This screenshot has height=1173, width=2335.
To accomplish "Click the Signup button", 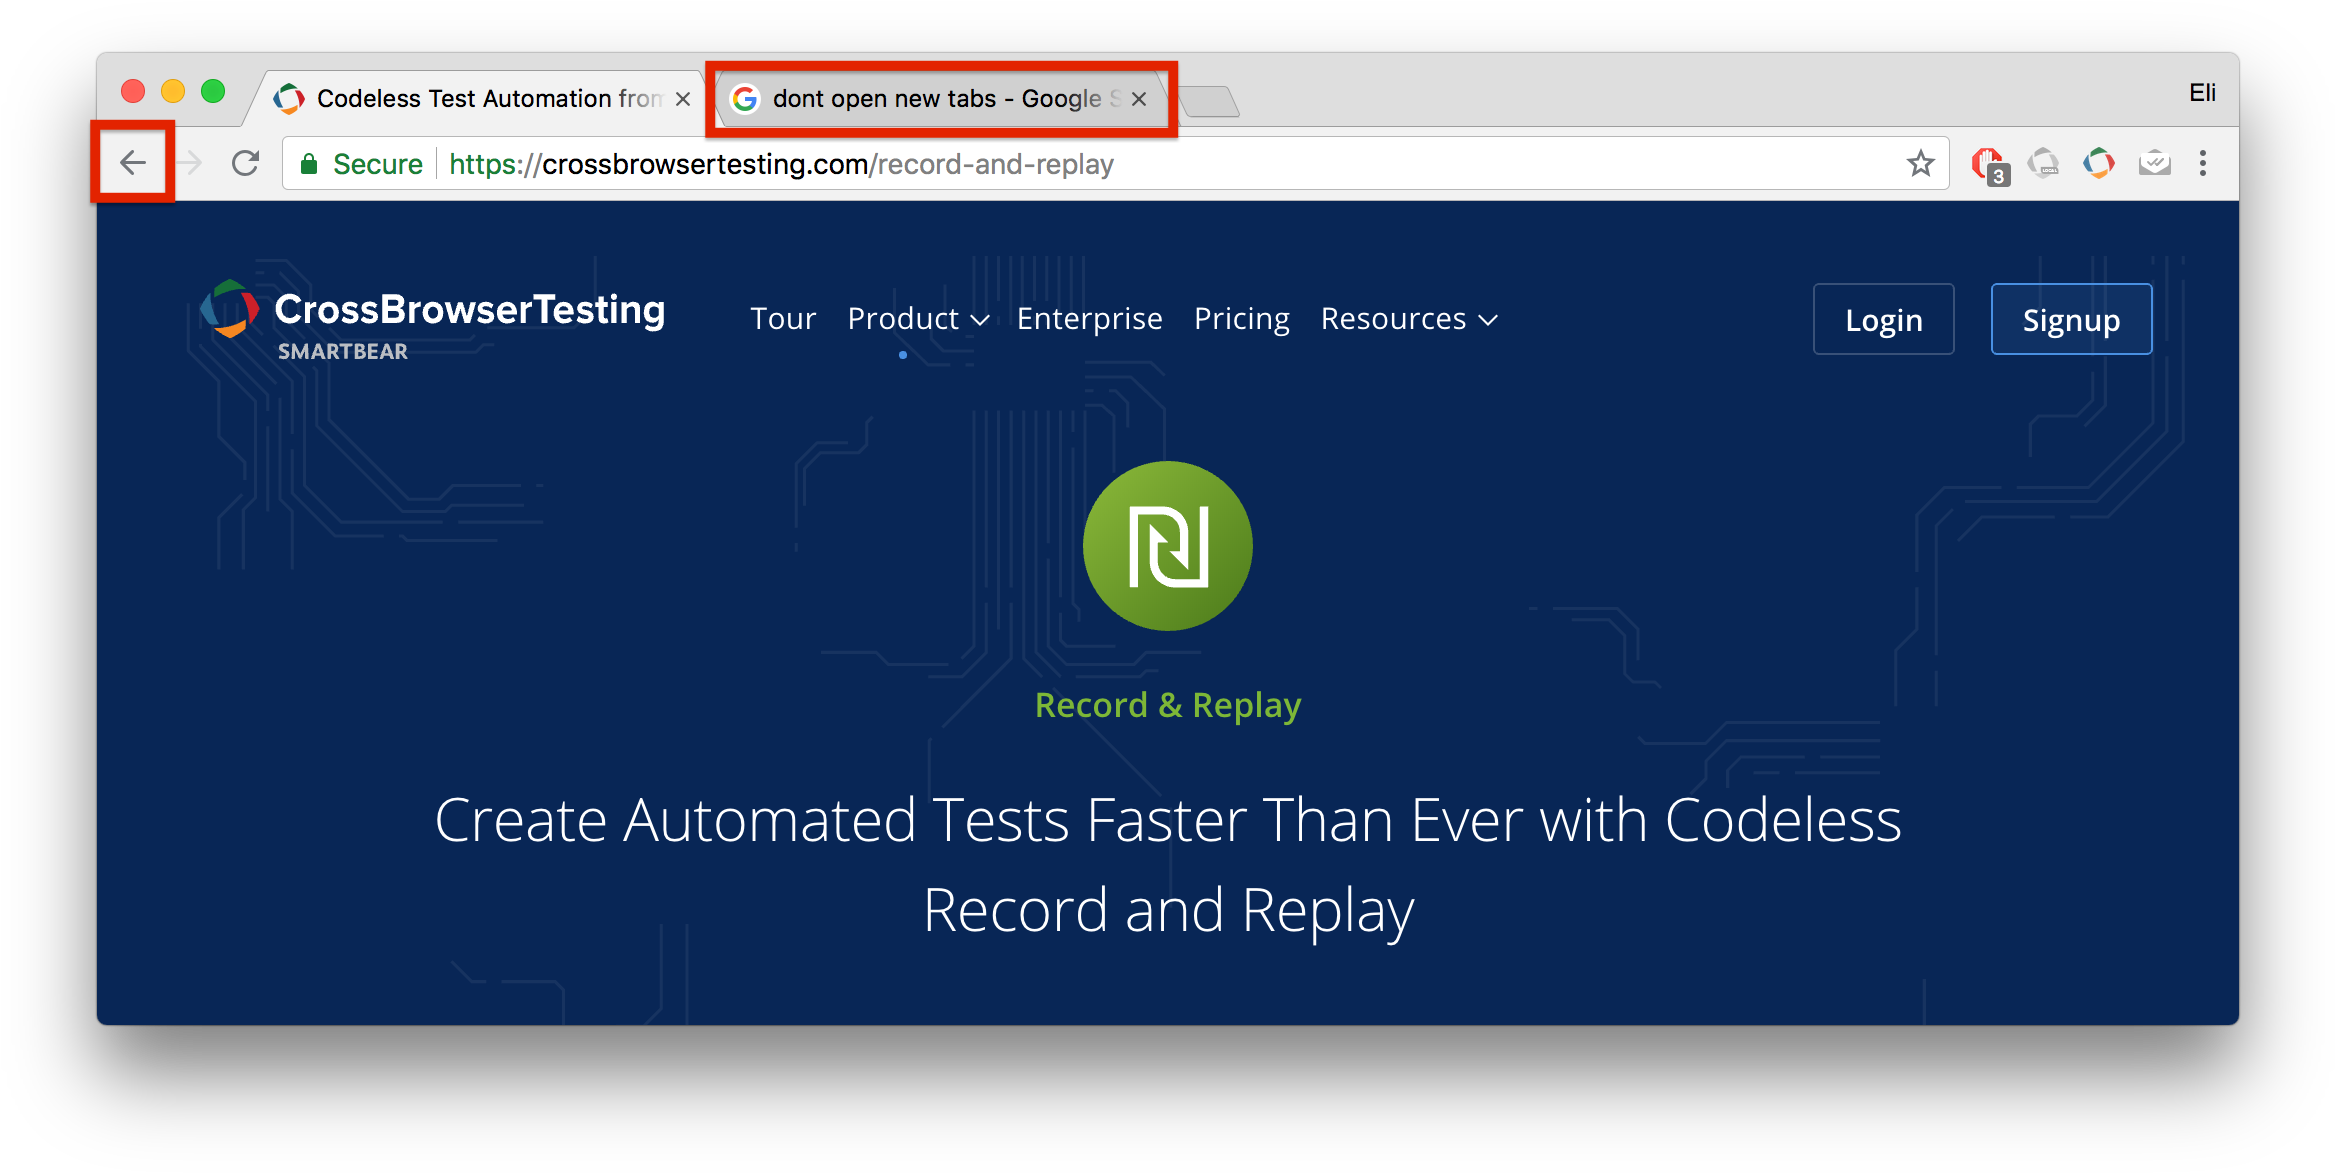I will click(2071, 319).
